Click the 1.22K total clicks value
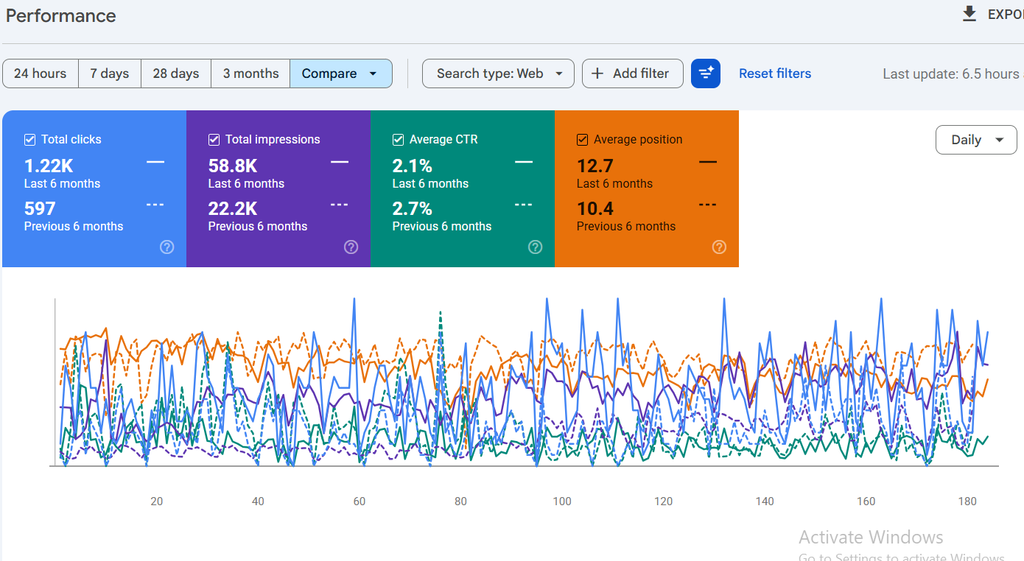 [49, 166]
